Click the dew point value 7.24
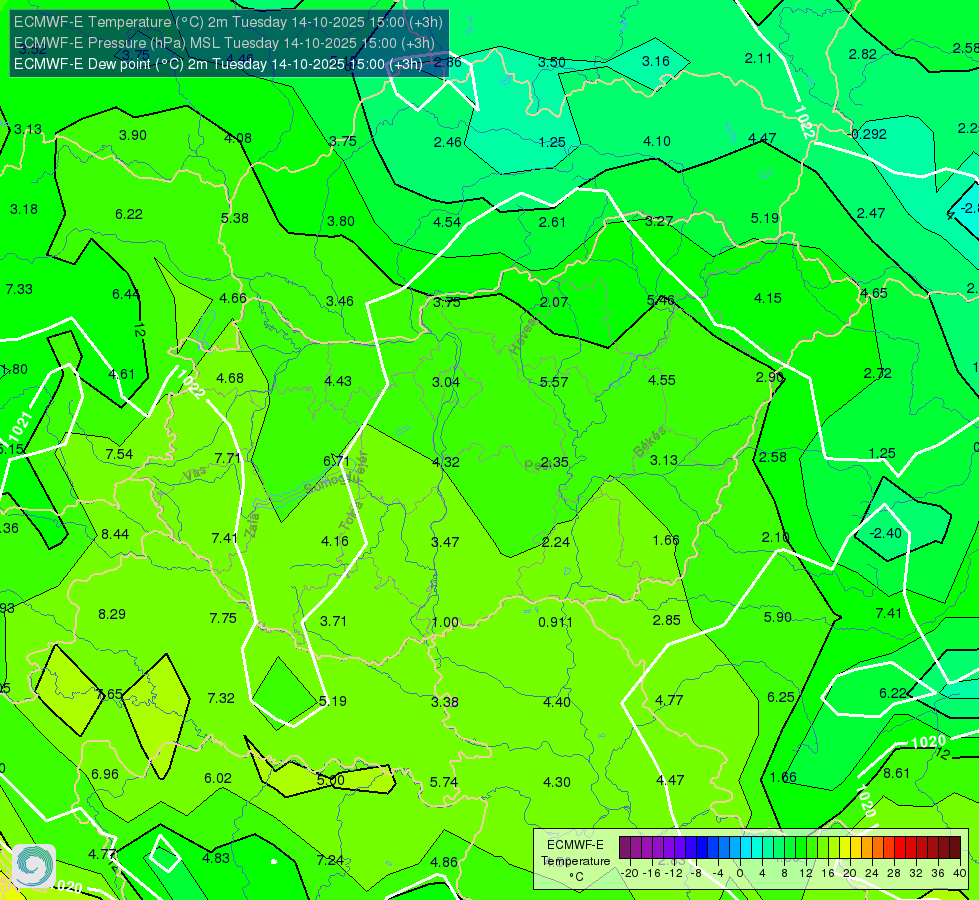This screenshot has width=979, height=900. pyautogui.click(x=330, y=860)
